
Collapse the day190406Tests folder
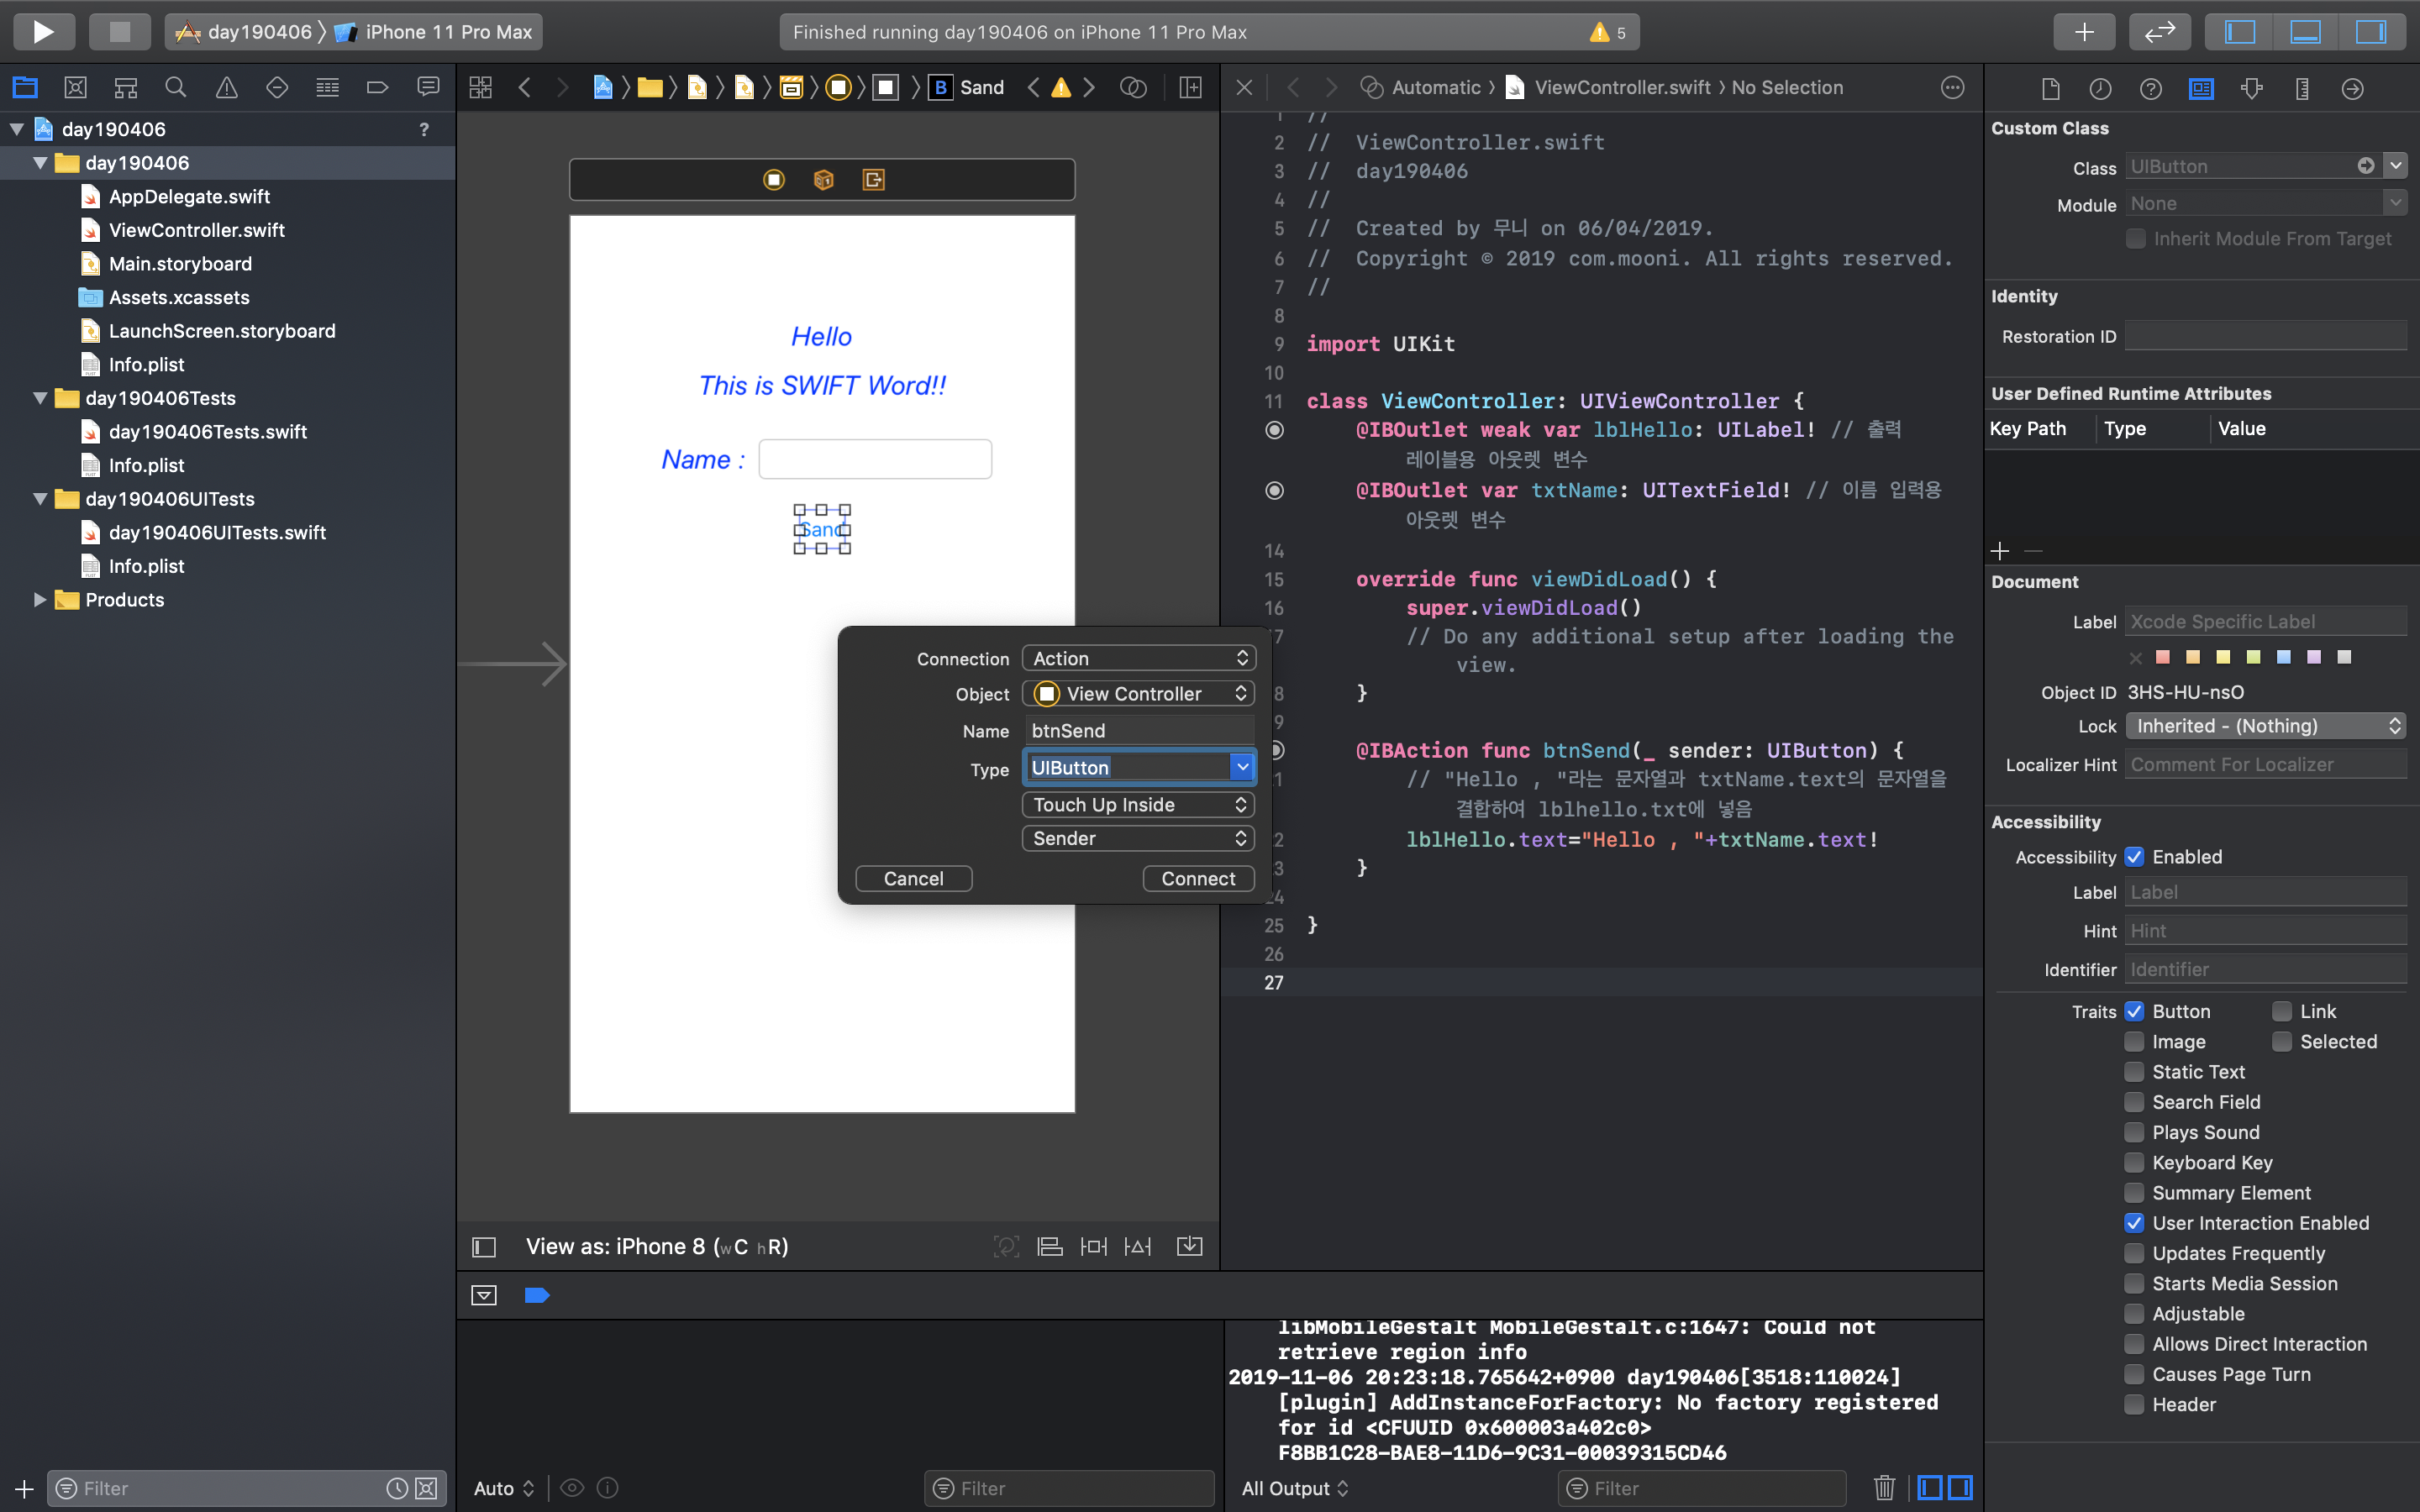coord(40,398)
